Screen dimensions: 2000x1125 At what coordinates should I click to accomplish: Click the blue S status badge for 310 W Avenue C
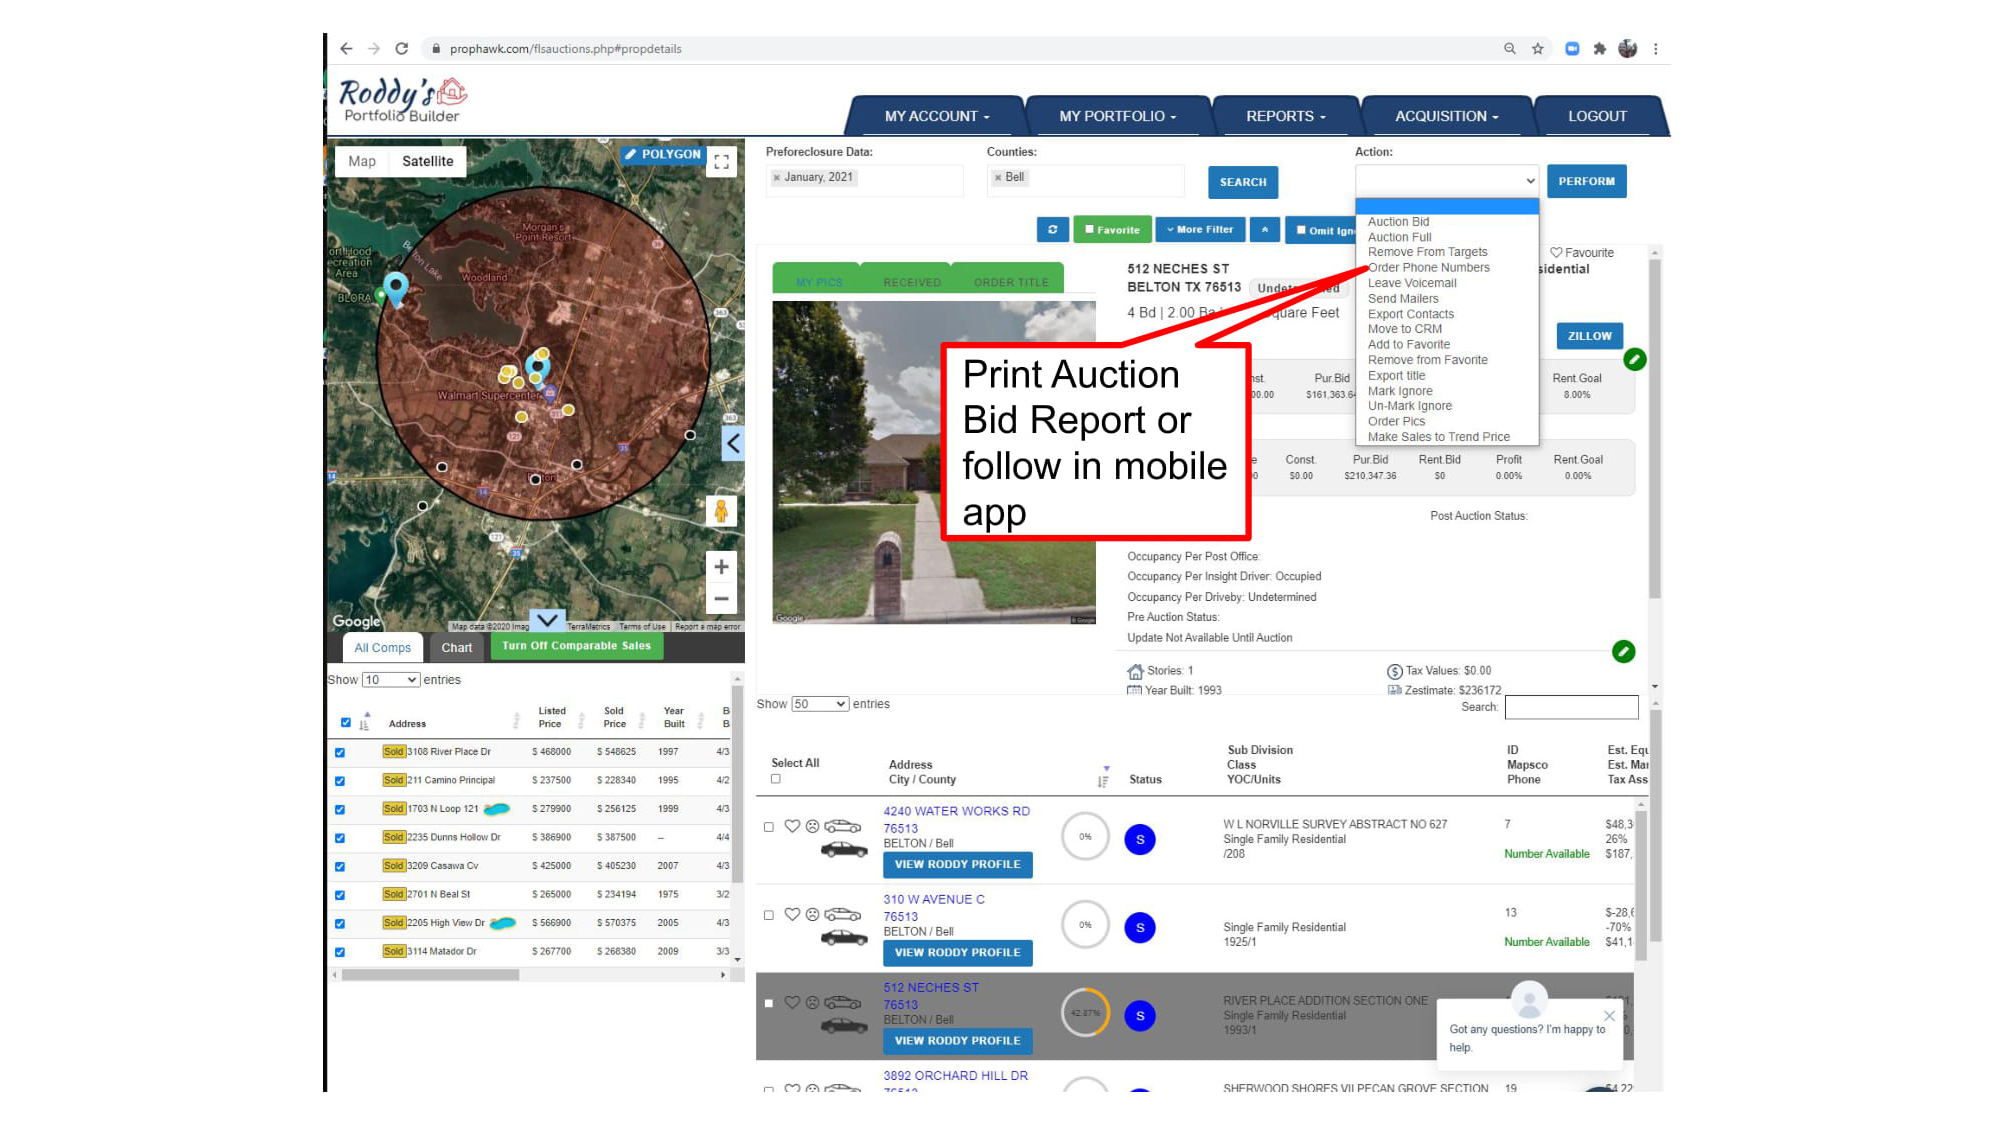pos(1140,927)
